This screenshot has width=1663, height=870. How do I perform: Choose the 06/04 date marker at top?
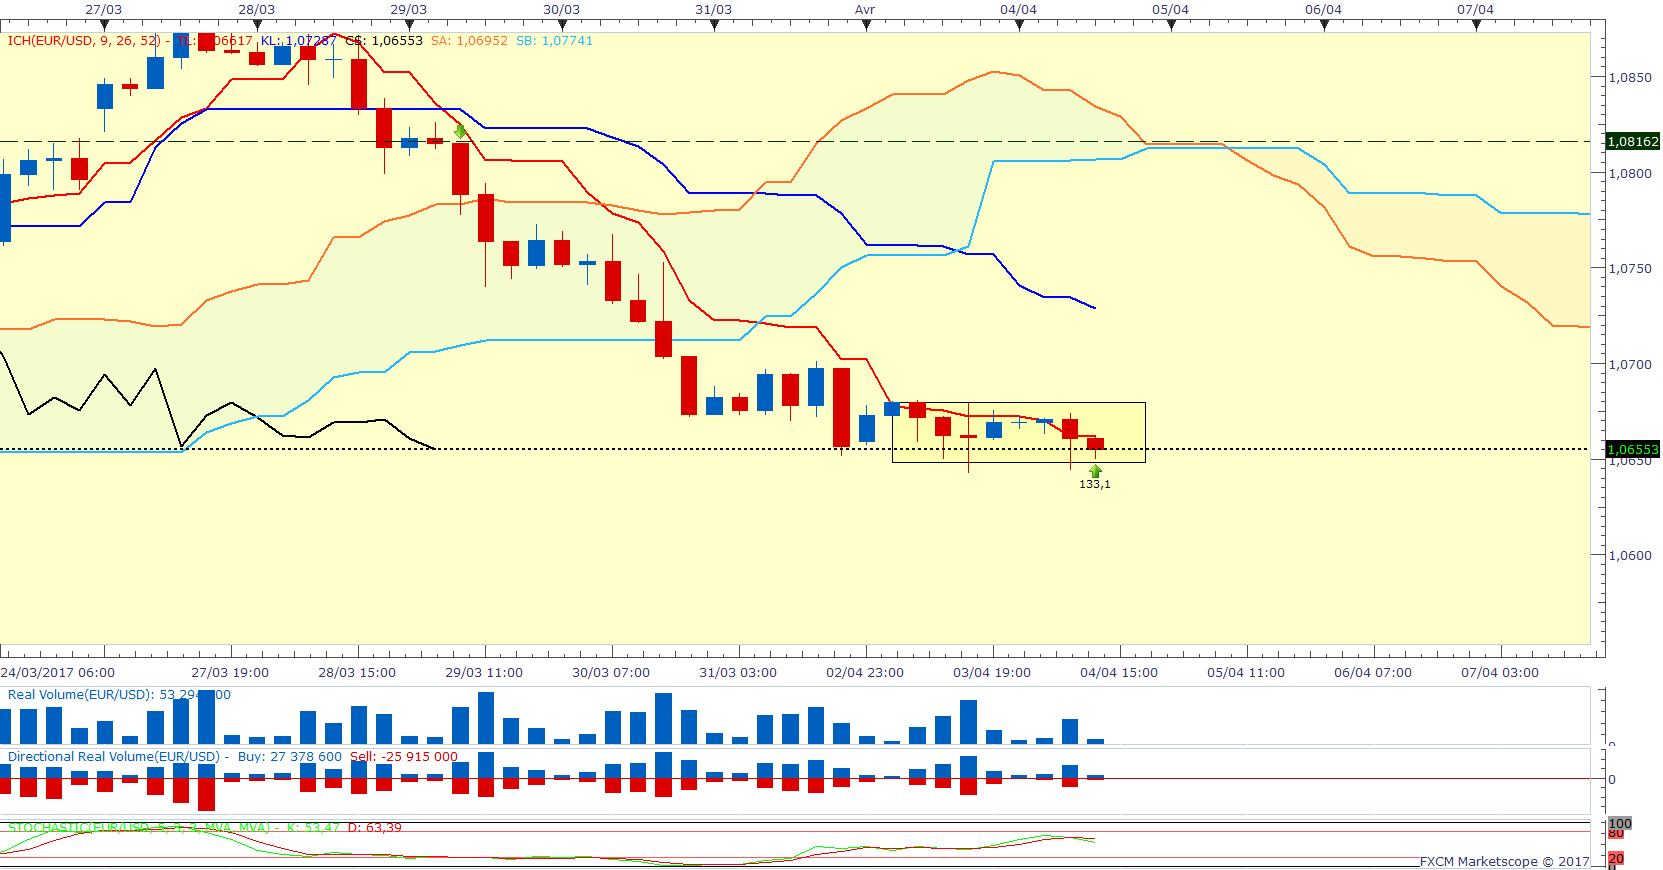tap(1324, 10)
